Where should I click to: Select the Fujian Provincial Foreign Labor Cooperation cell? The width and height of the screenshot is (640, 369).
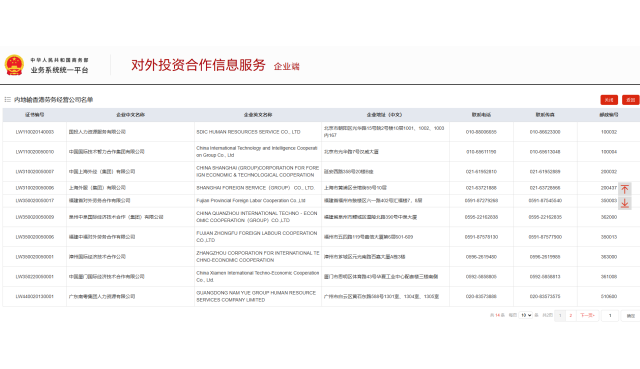tap(258, 200)
